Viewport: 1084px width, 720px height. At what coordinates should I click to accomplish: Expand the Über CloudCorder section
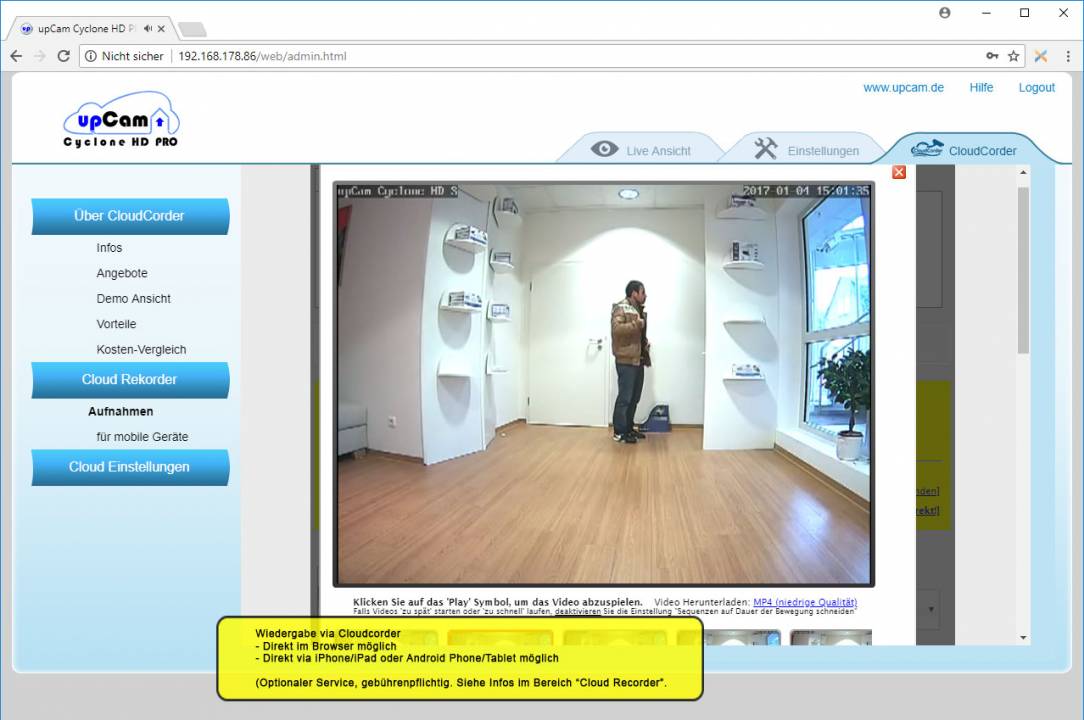tap(130, 216)
